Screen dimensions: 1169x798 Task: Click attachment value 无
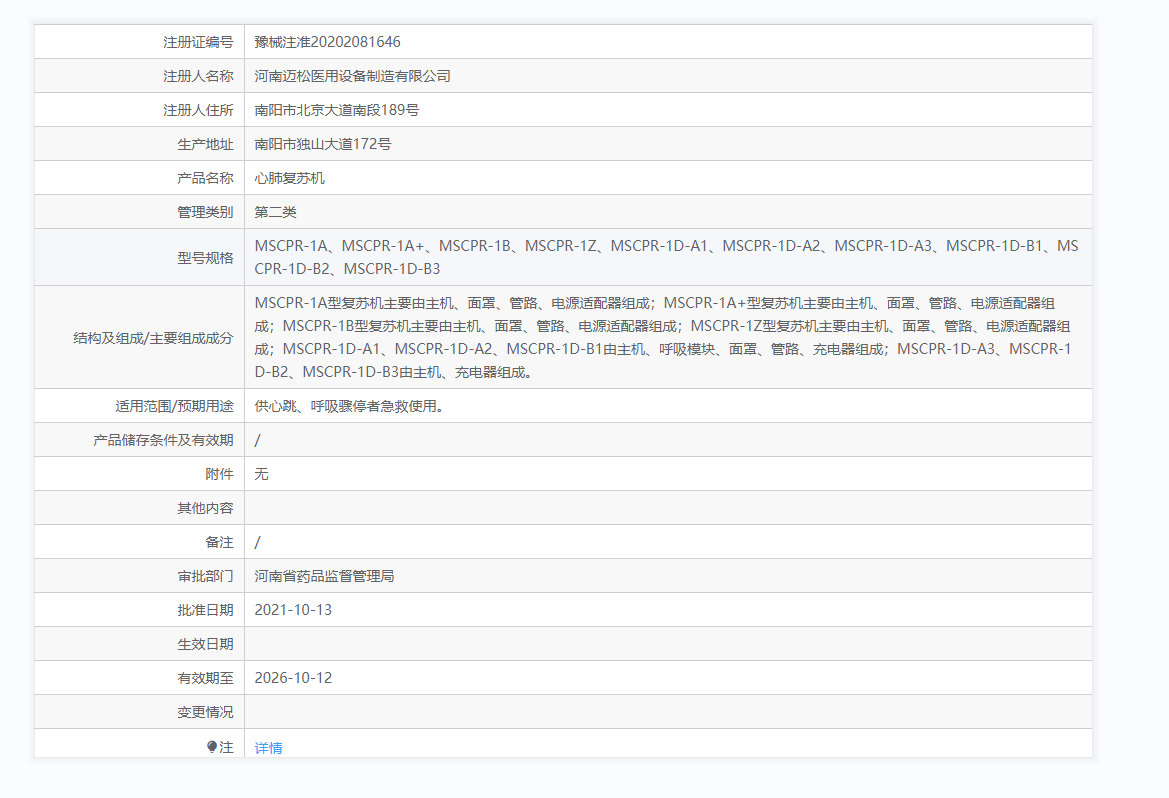click(262, 474)
